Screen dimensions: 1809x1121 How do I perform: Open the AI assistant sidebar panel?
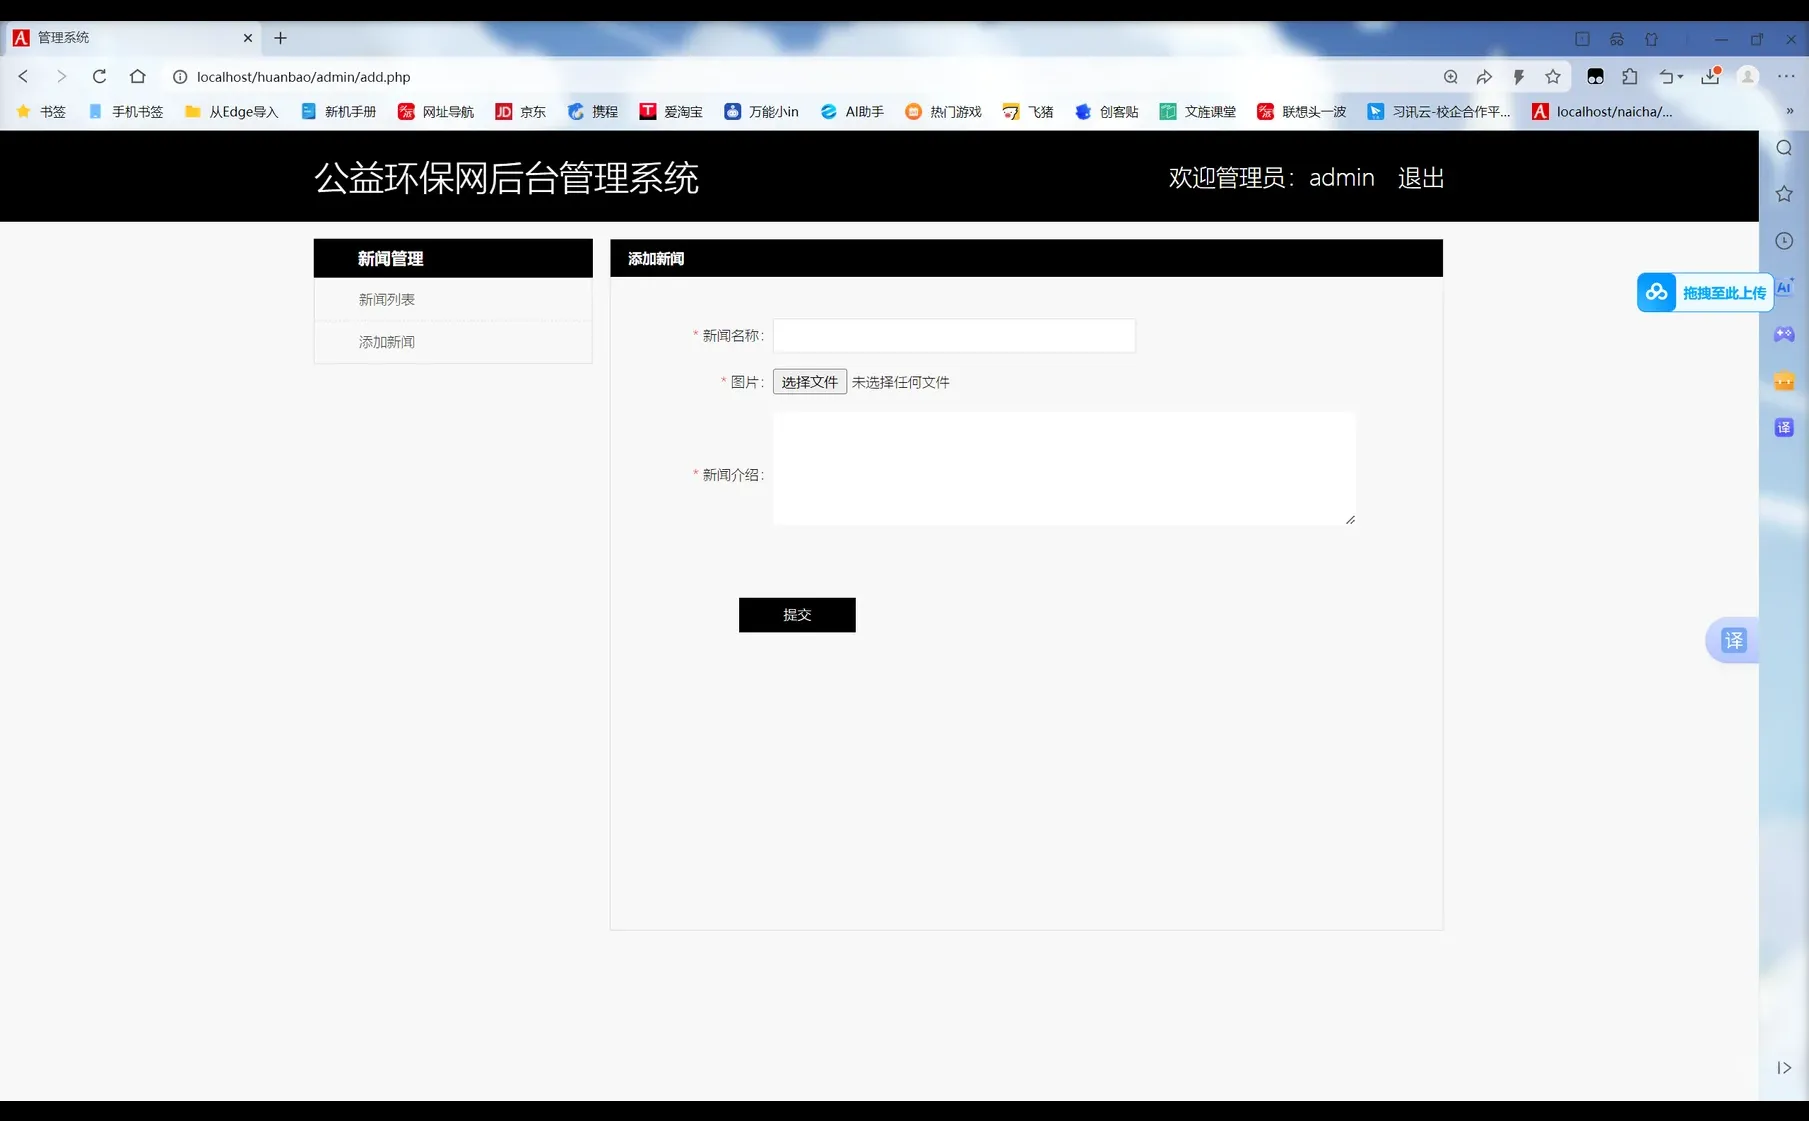point(1784,289)
